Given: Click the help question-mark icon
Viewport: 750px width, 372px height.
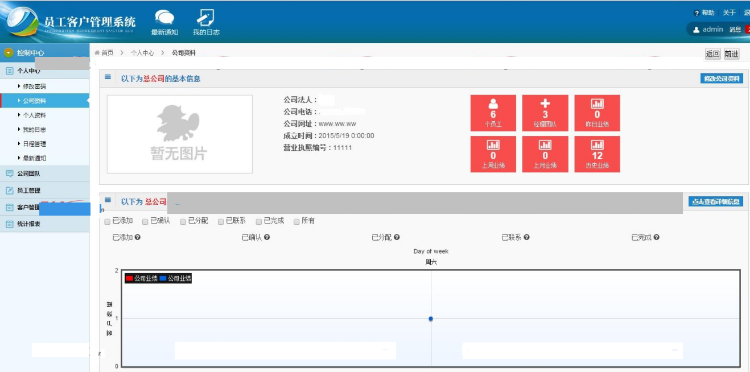Looking at the screenshot, I should pyautogui.click(x=696, y=13).
